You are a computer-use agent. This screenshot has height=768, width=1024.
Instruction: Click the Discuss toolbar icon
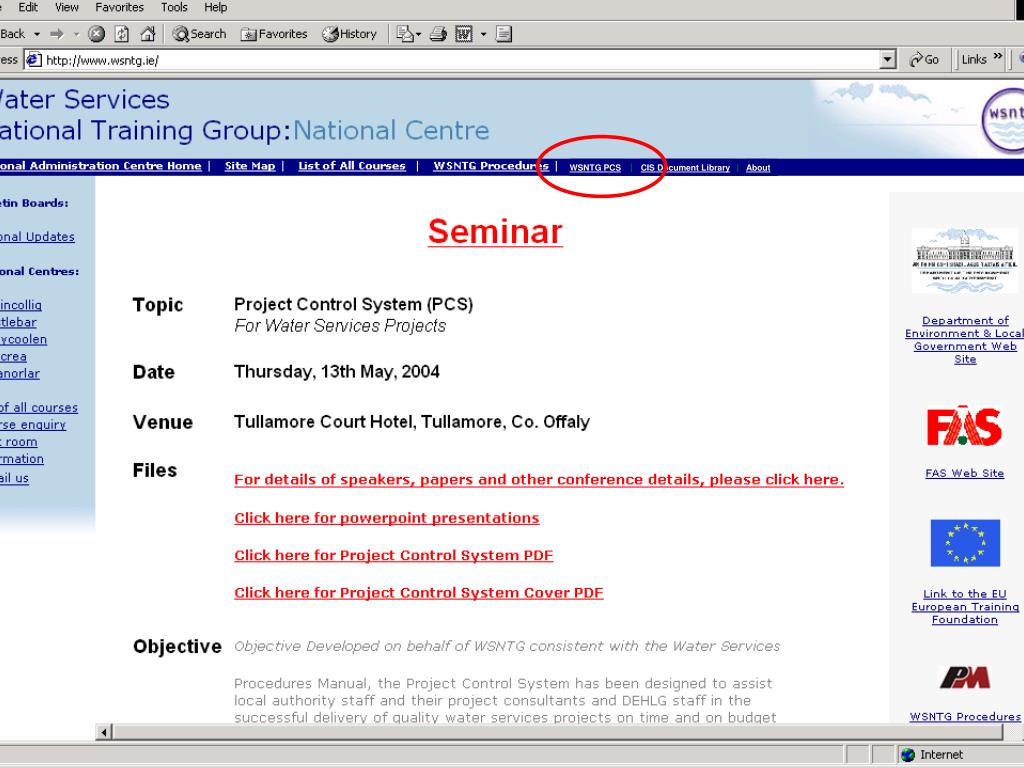504,34
